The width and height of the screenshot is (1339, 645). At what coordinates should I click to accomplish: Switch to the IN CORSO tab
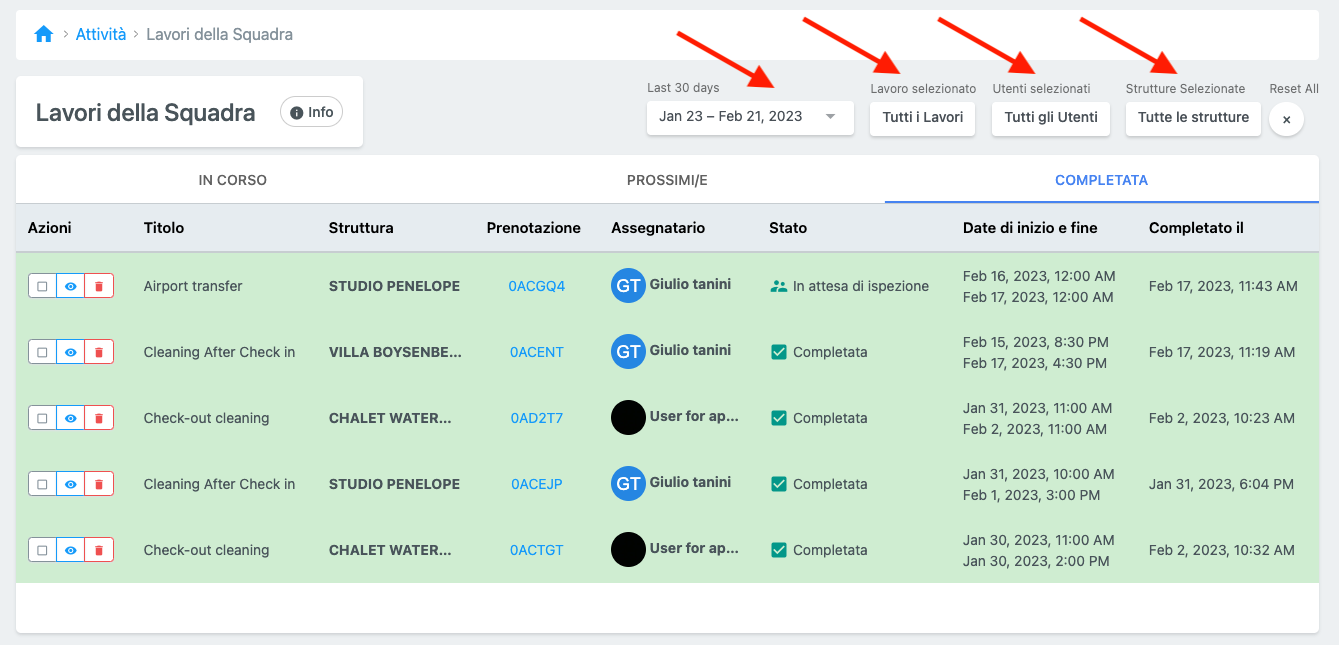coord(232,181)
